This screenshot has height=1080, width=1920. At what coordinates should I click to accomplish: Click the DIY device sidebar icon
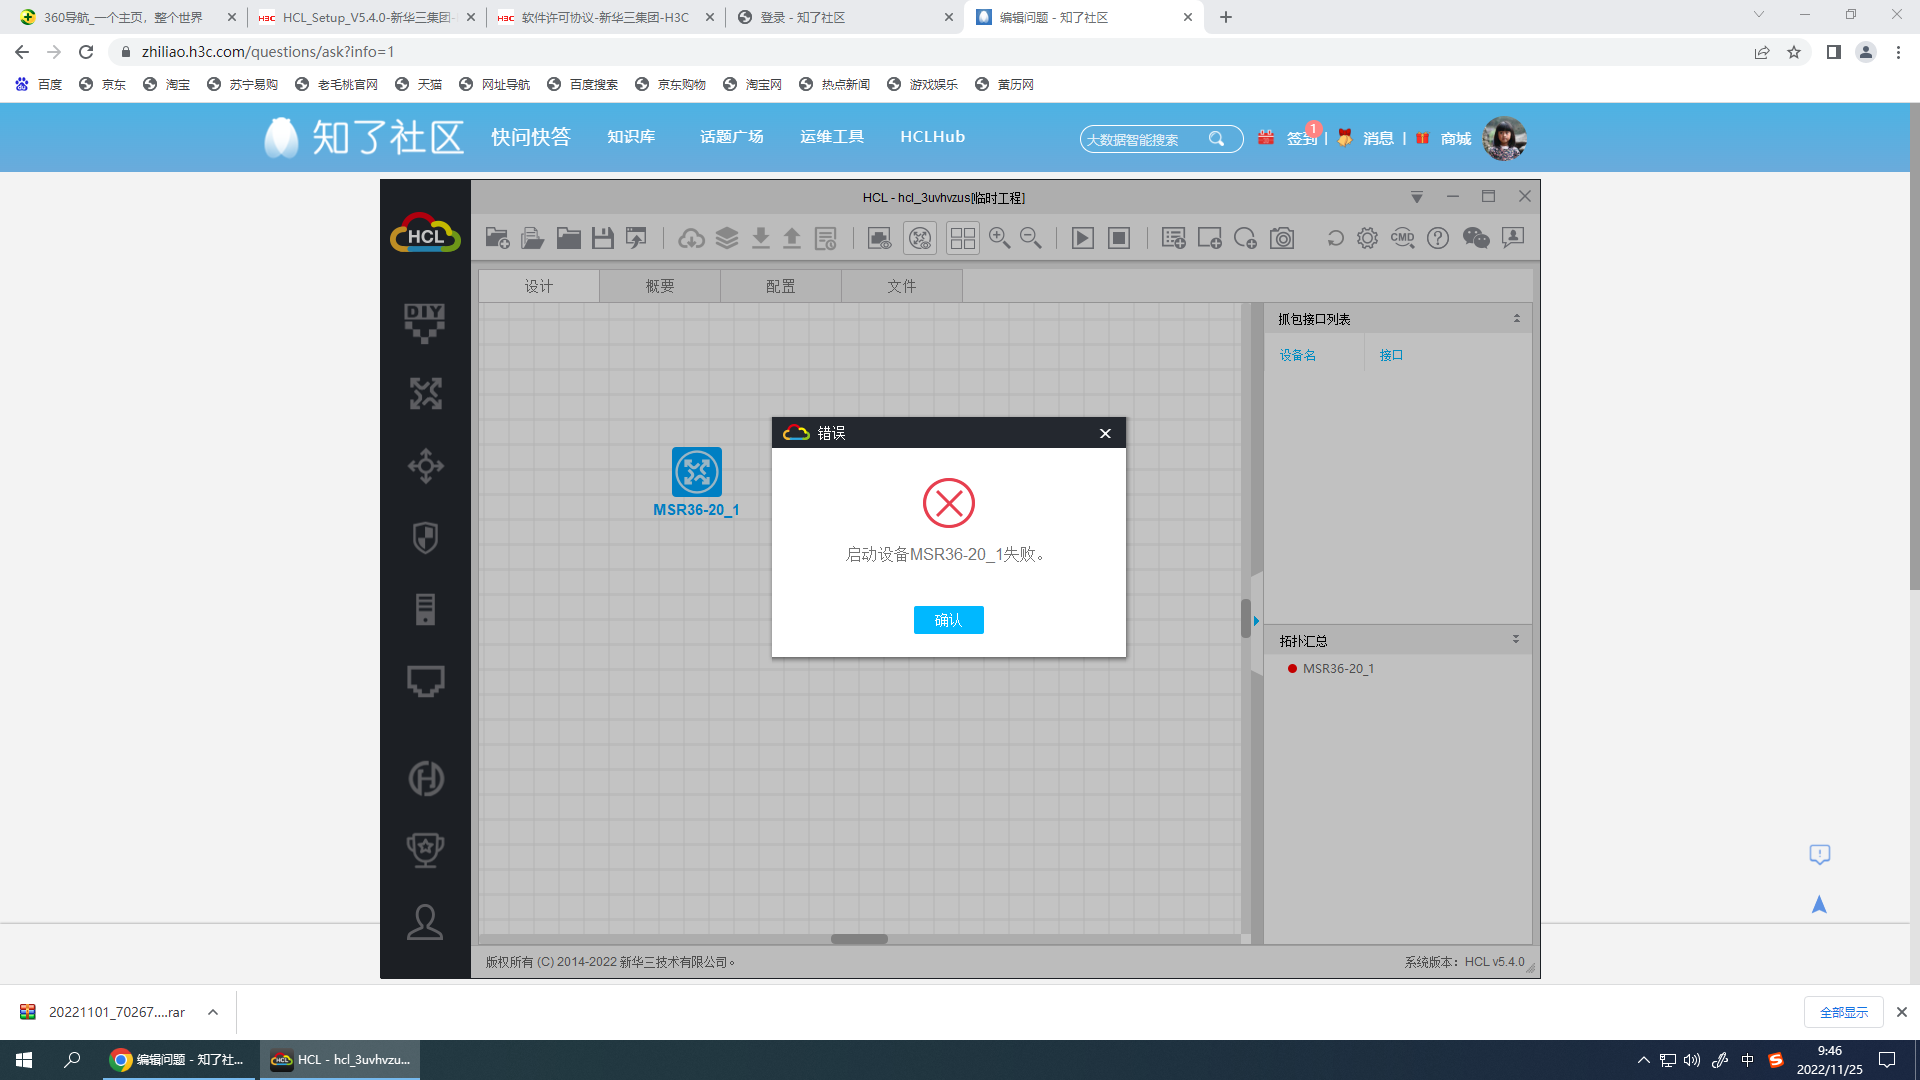(425, 322)
